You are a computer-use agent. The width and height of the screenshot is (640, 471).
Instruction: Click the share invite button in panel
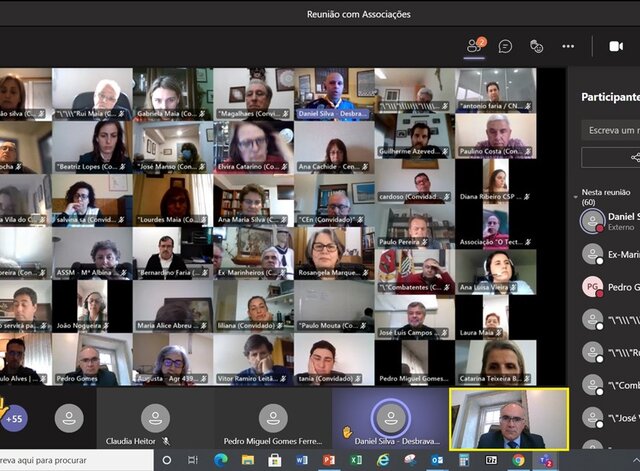pos(633,157)
